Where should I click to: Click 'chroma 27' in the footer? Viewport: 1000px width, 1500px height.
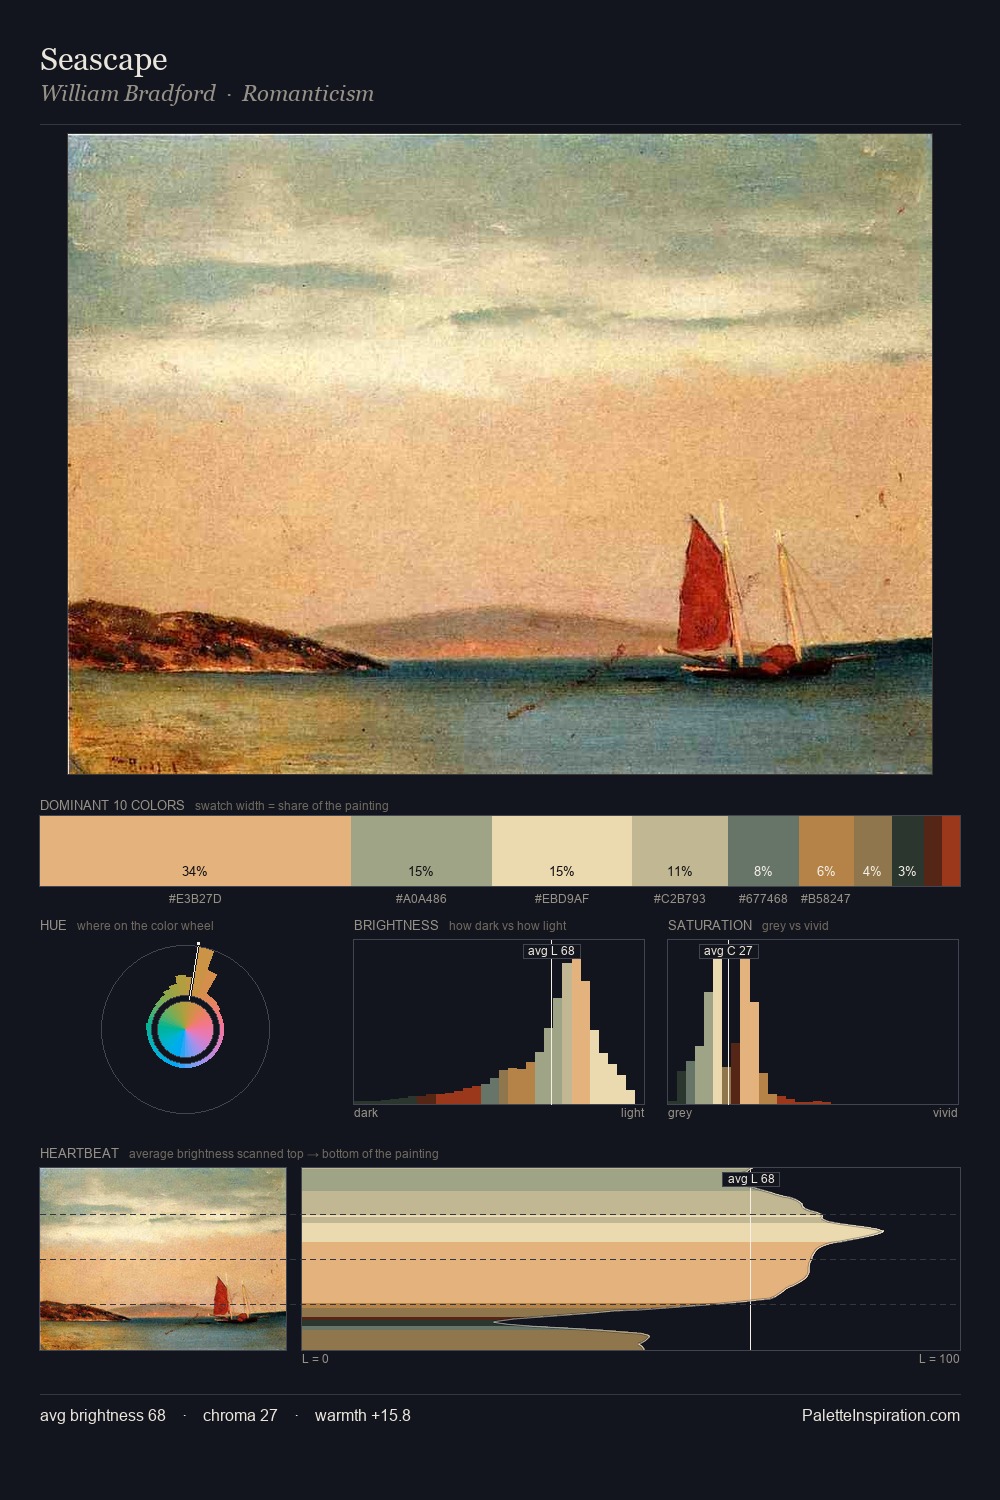240,1415
